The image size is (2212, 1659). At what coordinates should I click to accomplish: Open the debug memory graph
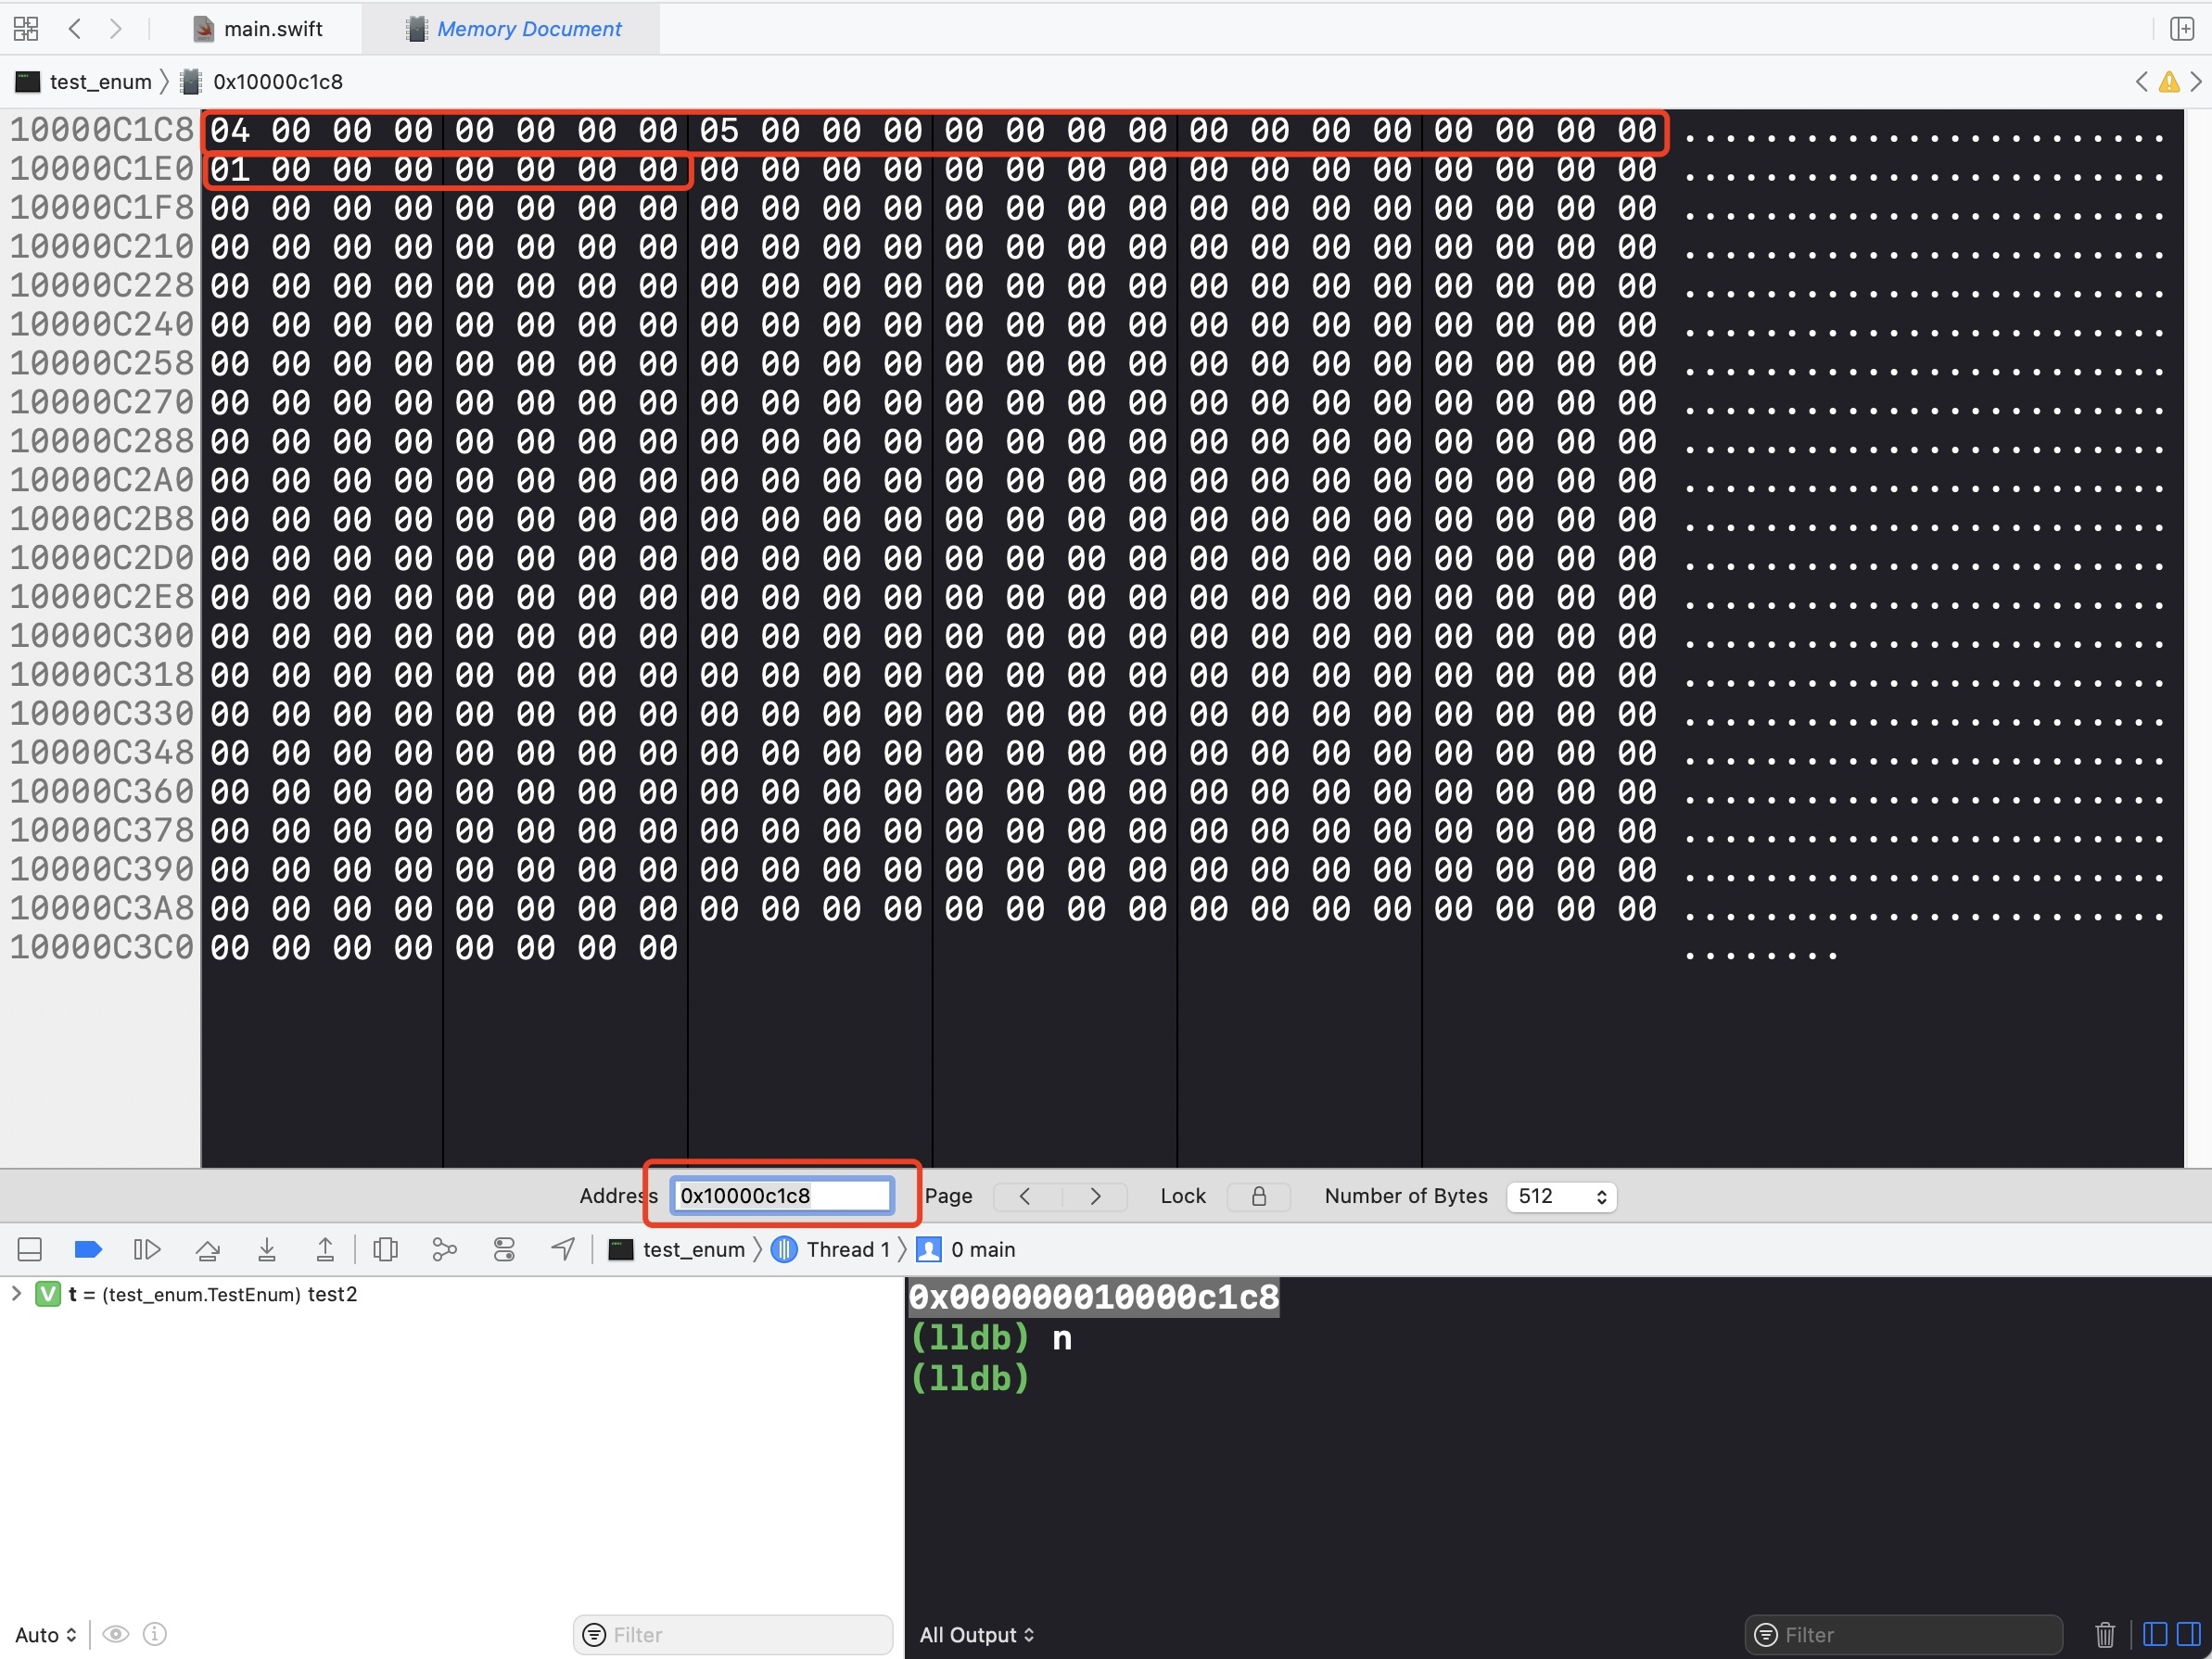pyautogui.click(x=444, y=1249)
